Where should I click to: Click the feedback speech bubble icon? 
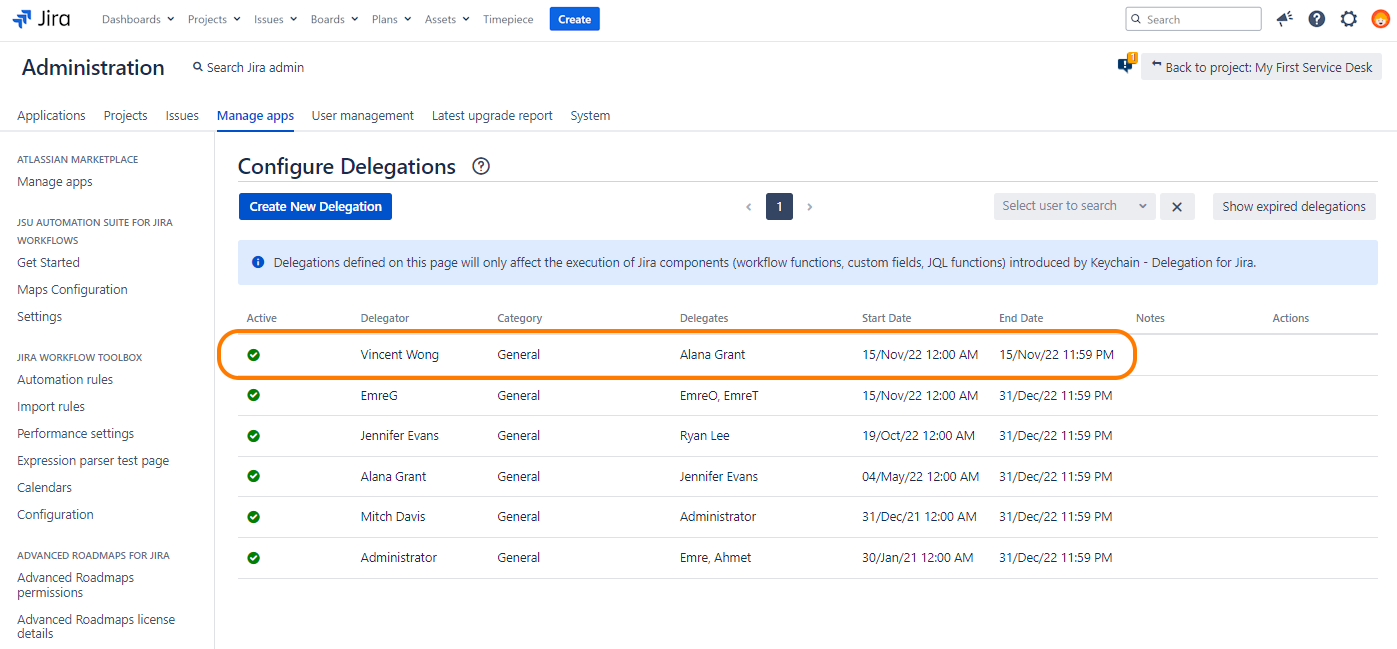[x=1126, y=66]
